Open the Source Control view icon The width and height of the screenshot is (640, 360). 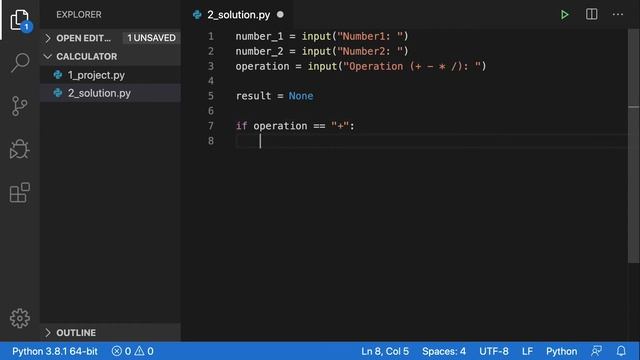[20, 106]
